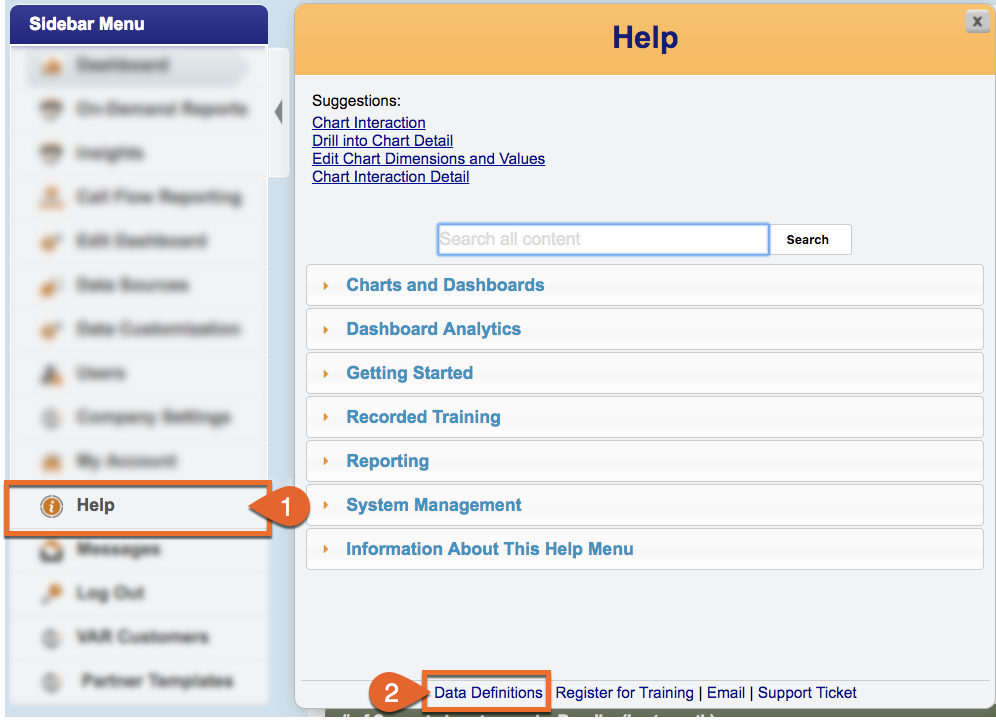The width and height of the screenshot is (996, 722).
Task: Expand the Dashboard Analytics section
Action: pos(433,329)
